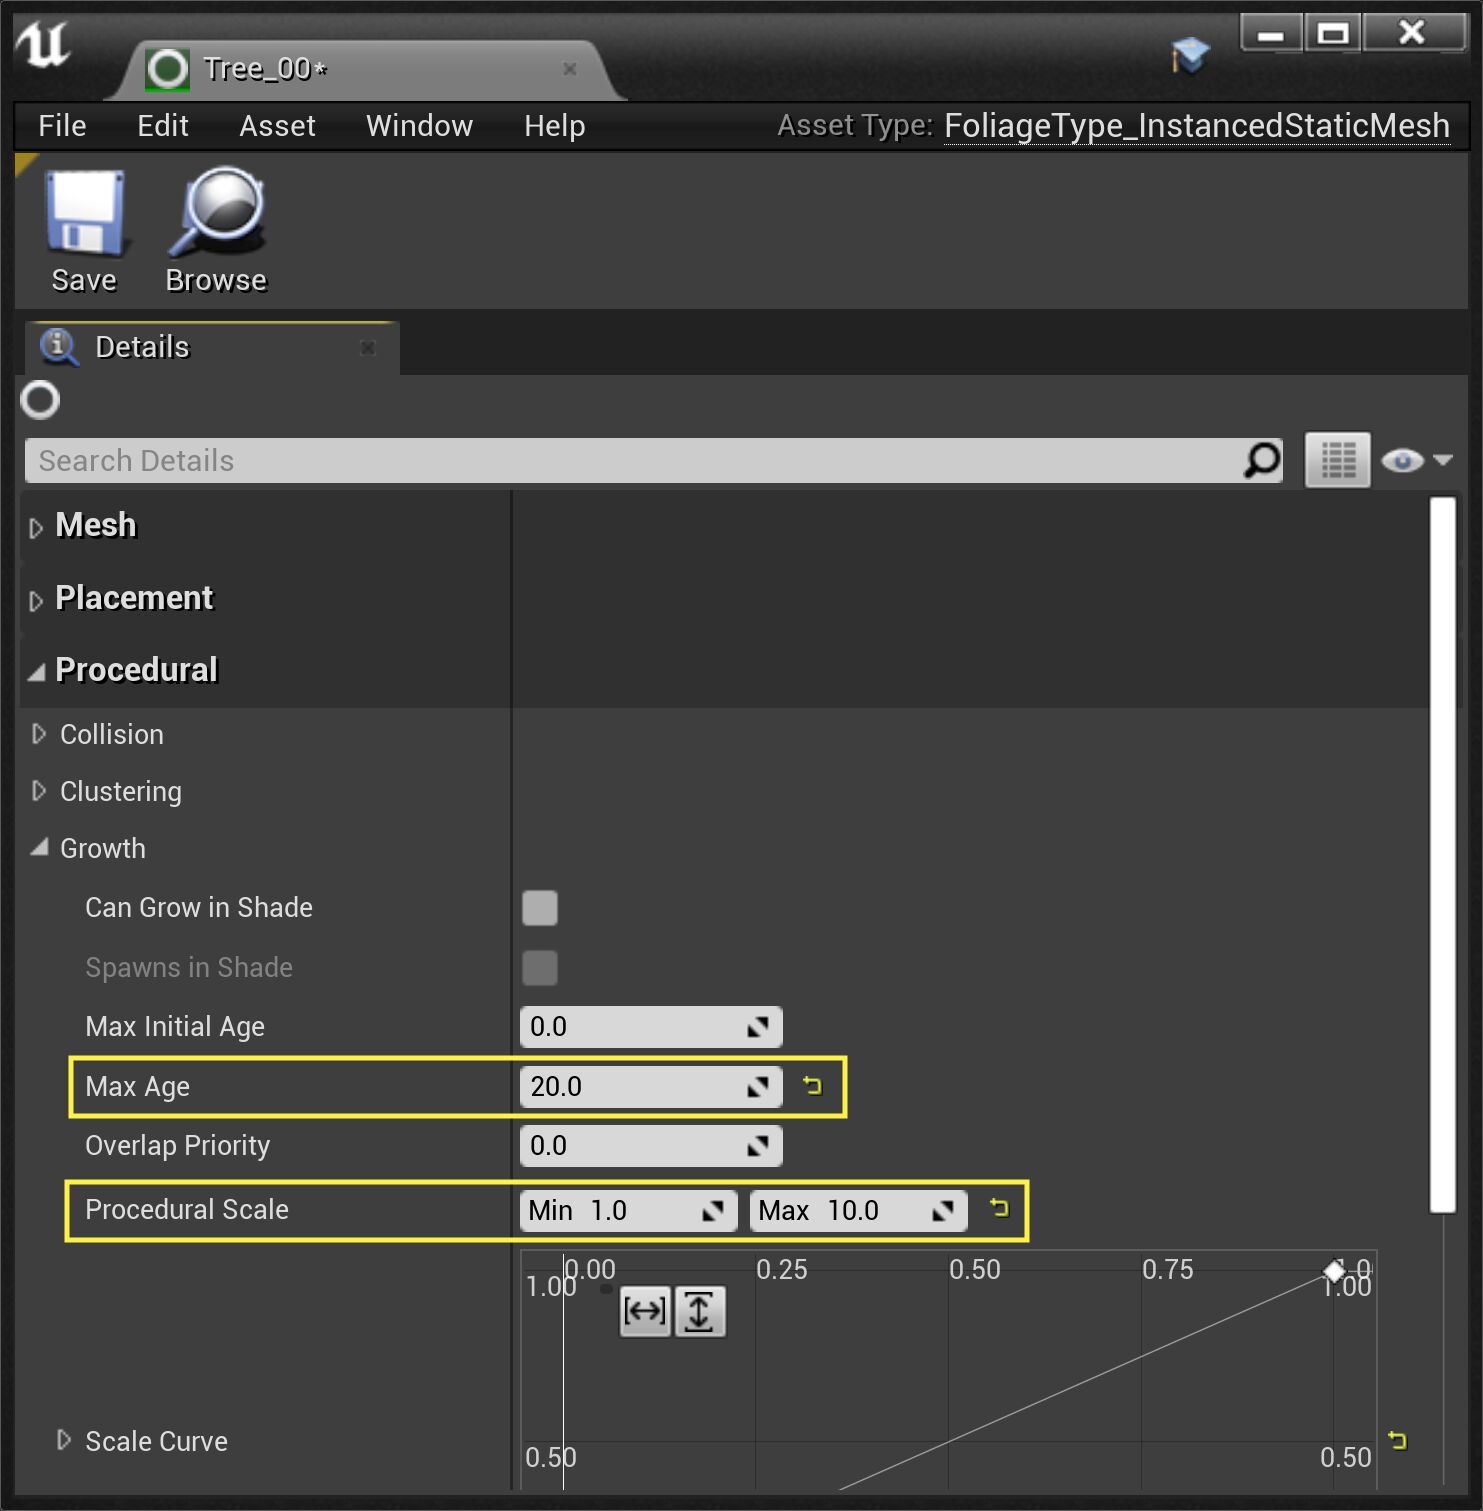Reset Procedural Scale to default
Screen dimensions: 1483x1511
point(999,1208)
